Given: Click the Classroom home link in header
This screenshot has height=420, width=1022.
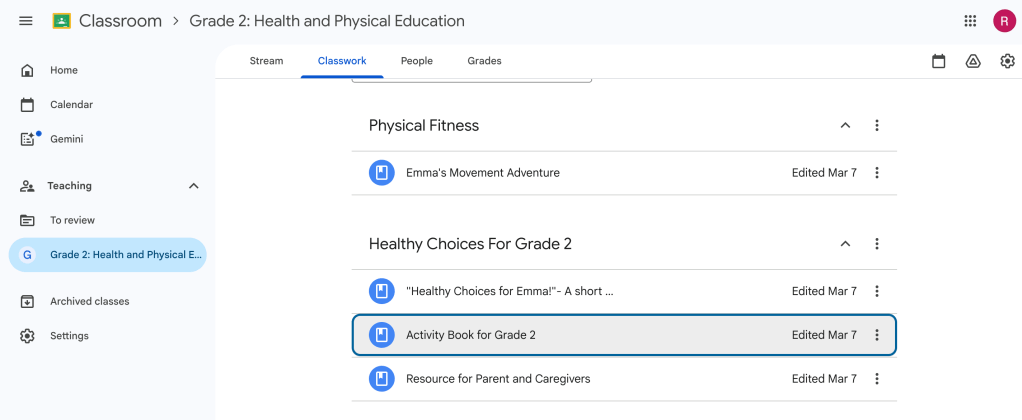Looking at the screenshot, I should [x=119, y=21].
